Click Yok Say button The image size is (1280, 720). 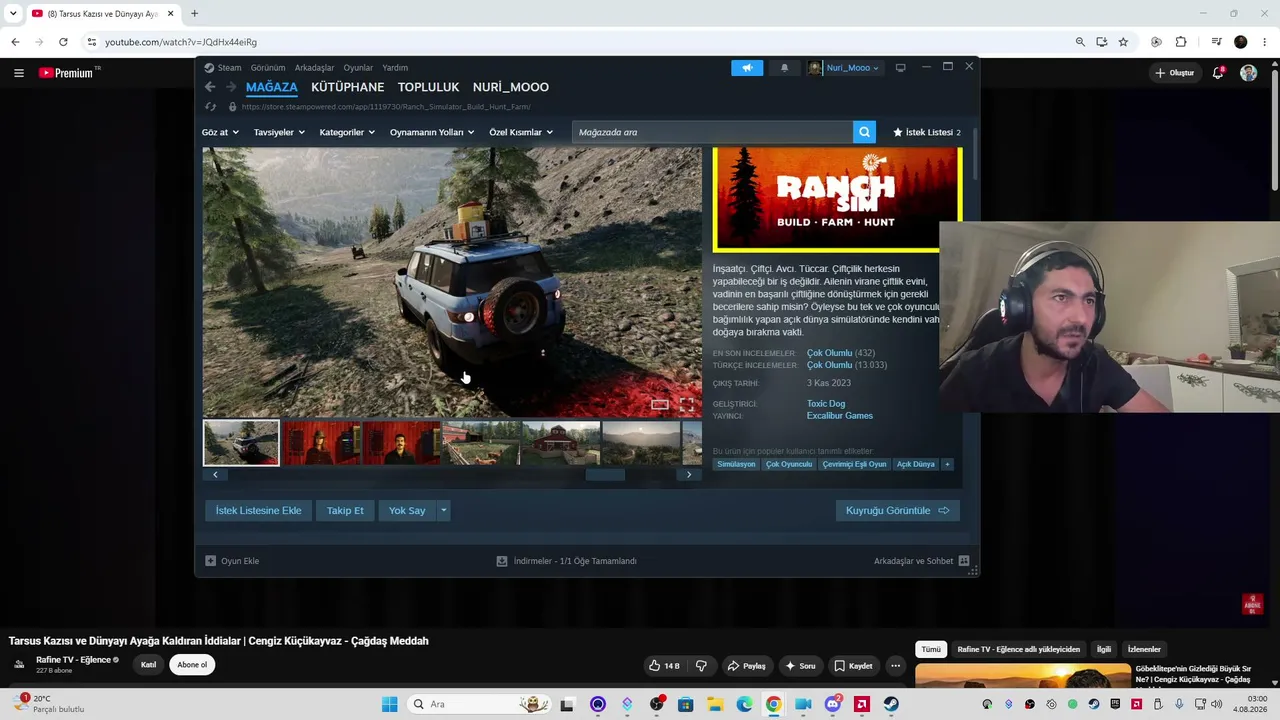click(x=407, y=511)
